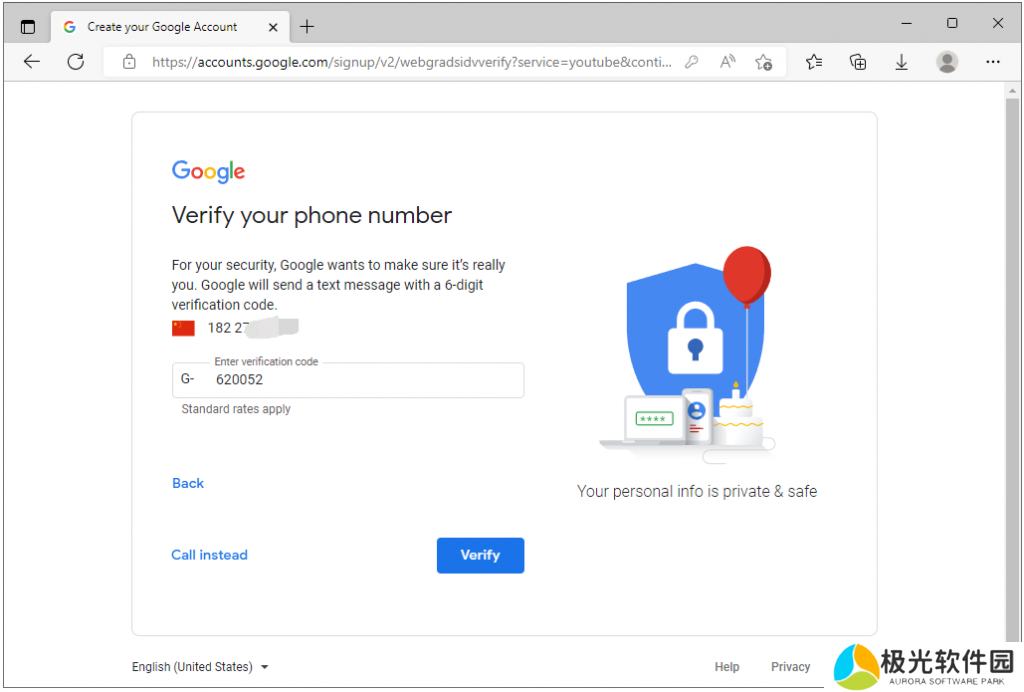The height and width of the screenshot is (692, 1024).
Task: Open the Downloads arrow icon
Action: coord(901,62)
